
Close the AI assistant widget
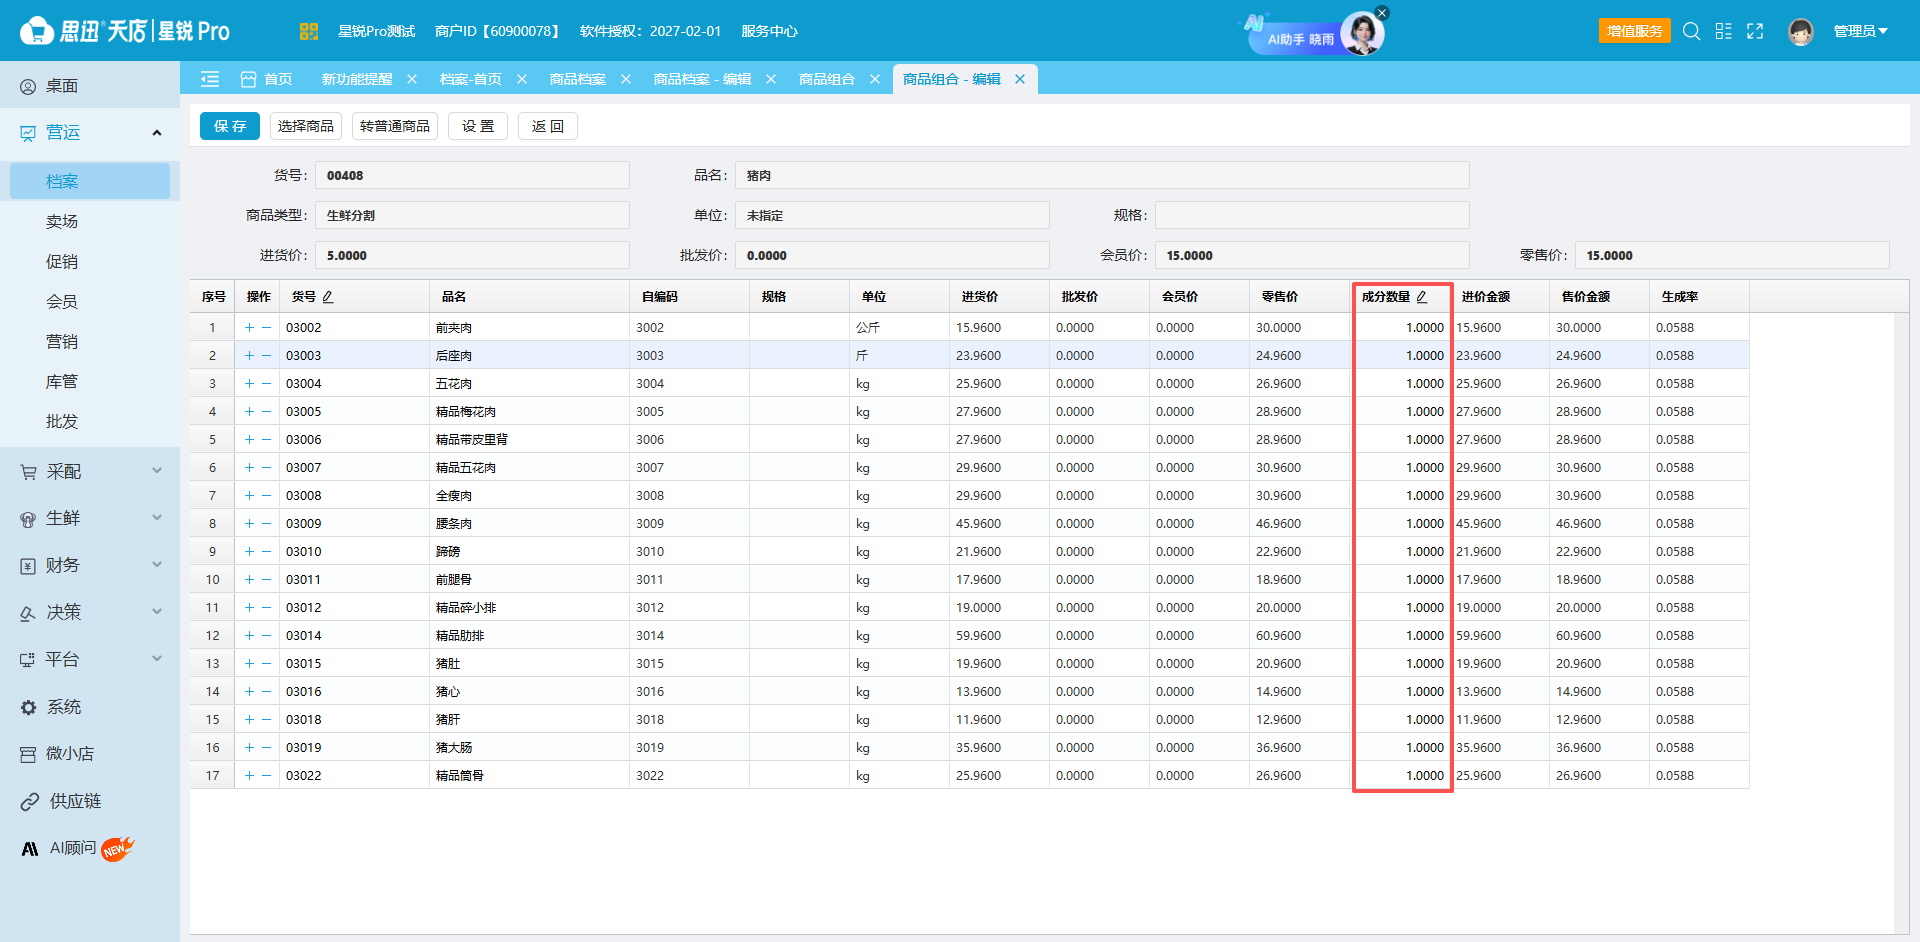pyautogui.click(x=1381, y=13)
